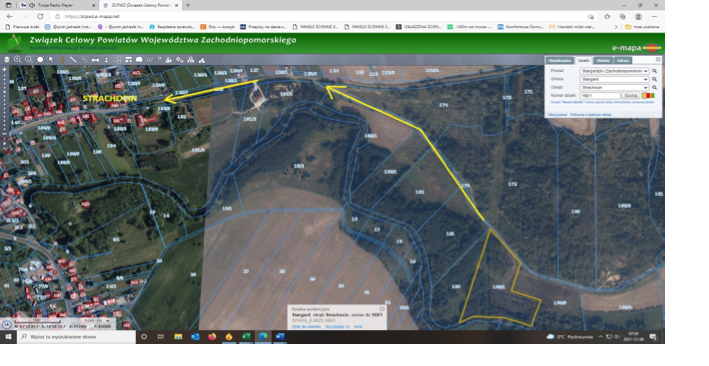Click the full extent zoom tool
The height and width of the screenshot is (366, 709).
40,60
